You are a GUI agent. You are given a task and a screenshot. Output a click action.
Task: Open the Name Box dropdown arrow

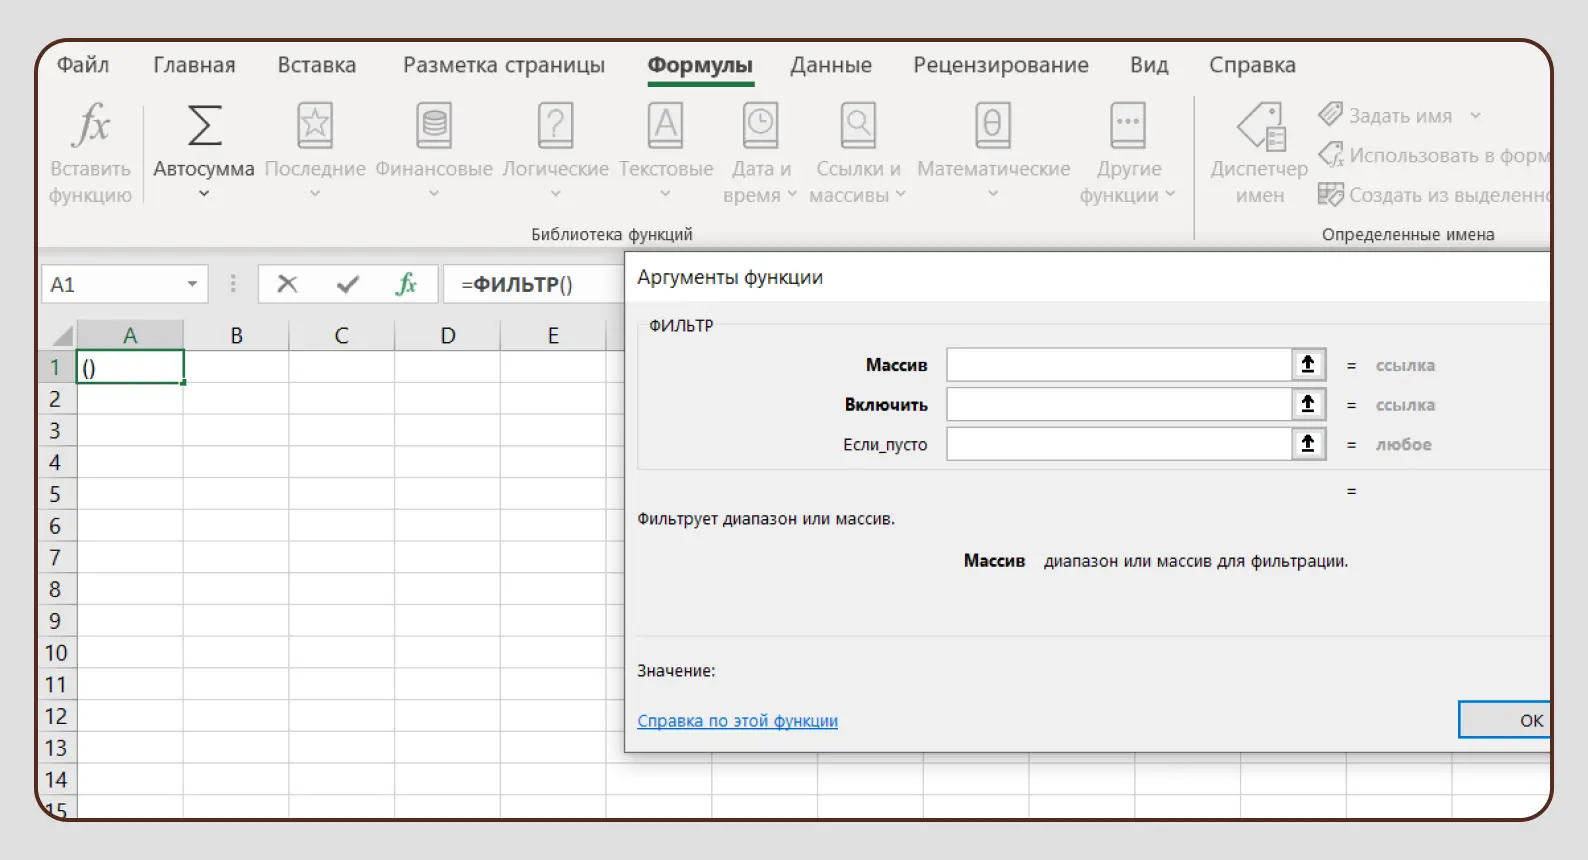click(x=192, y=284)
